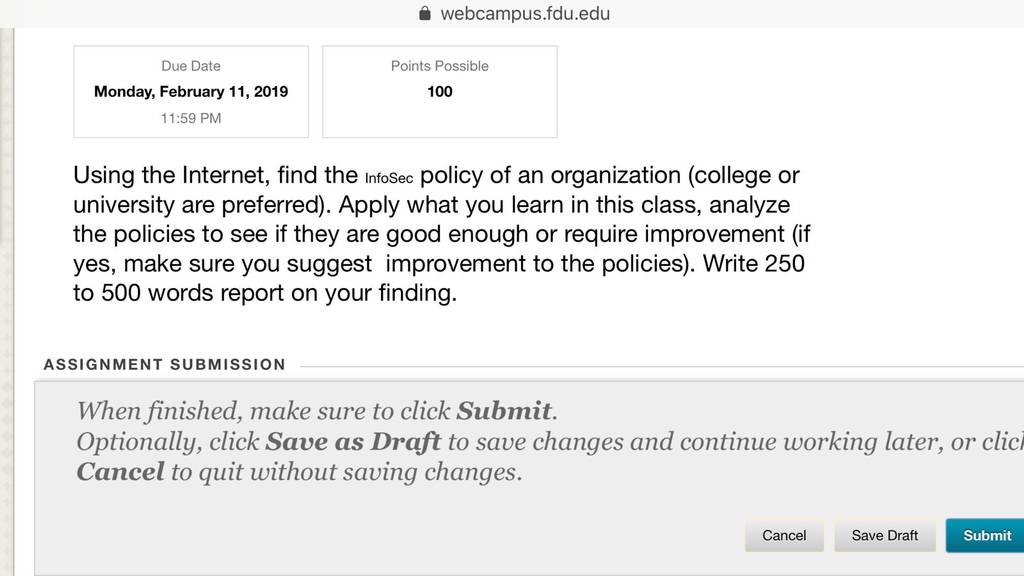Click the 11:59 PM due time
Screen dimensions: 1024x576
(x=191, y=118)
